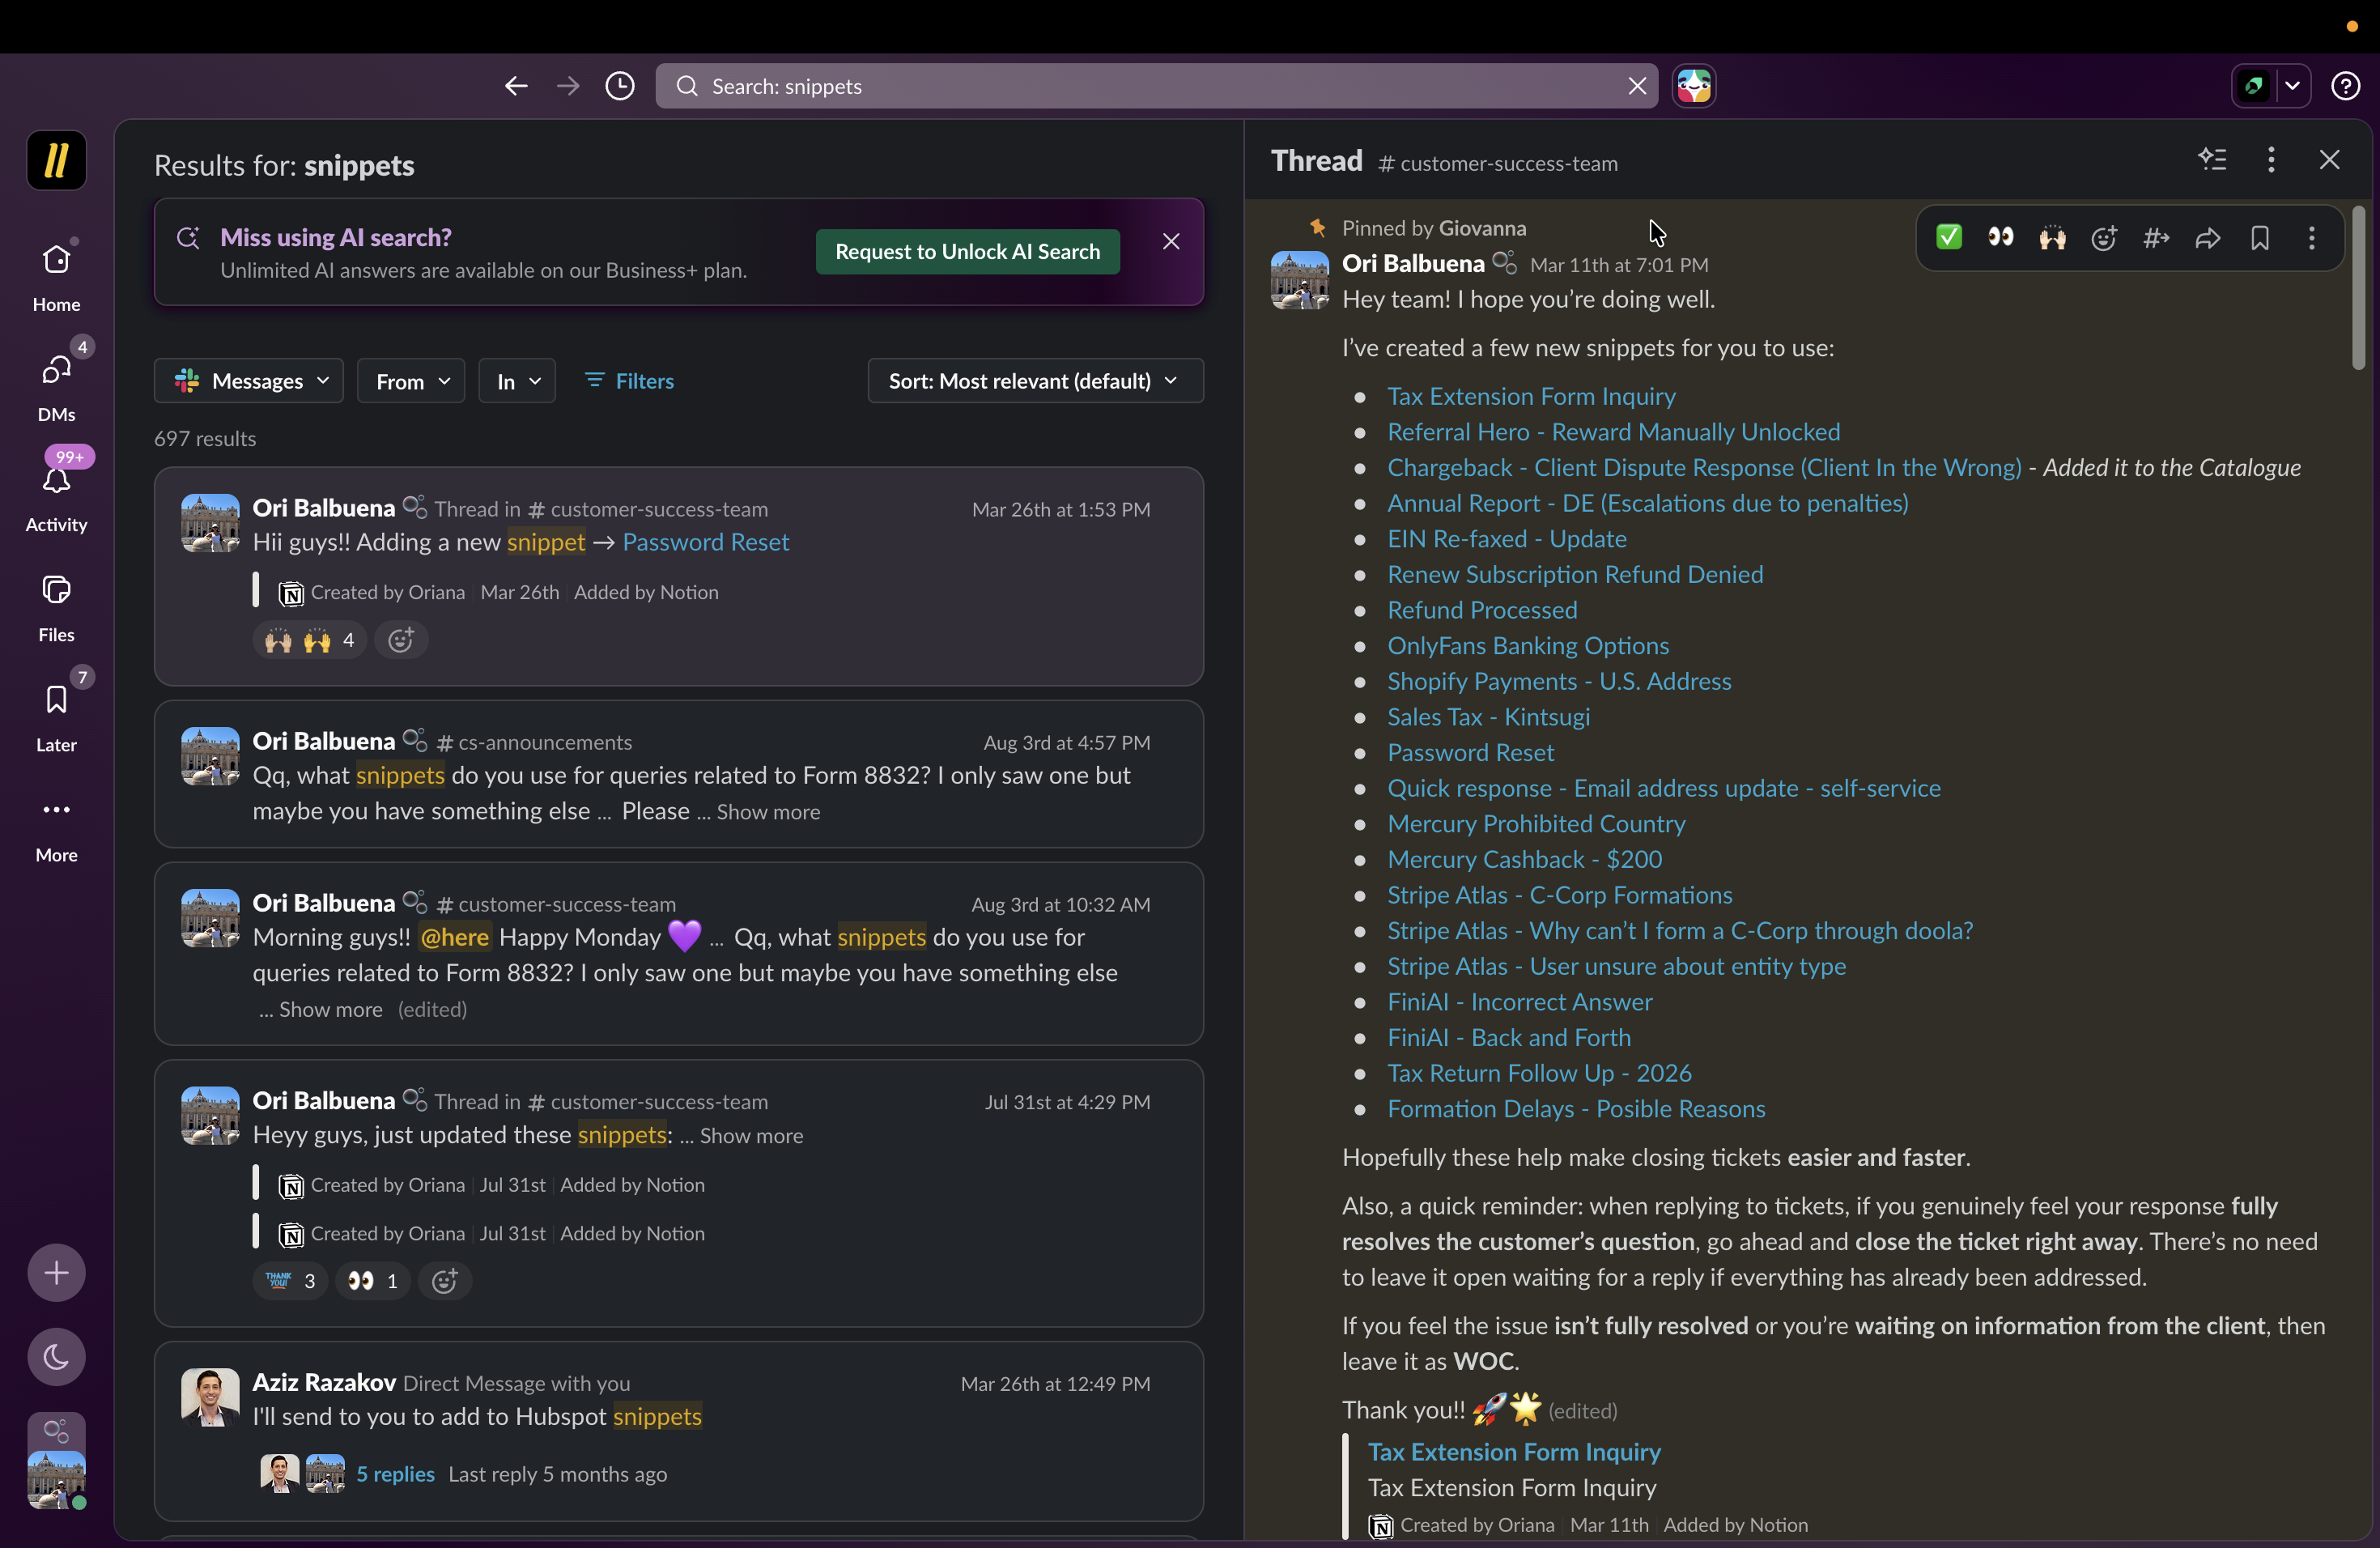2380x1548 pixels.
Task: Open Mercury Cashback - $200 link
Action: (1524, 860)
